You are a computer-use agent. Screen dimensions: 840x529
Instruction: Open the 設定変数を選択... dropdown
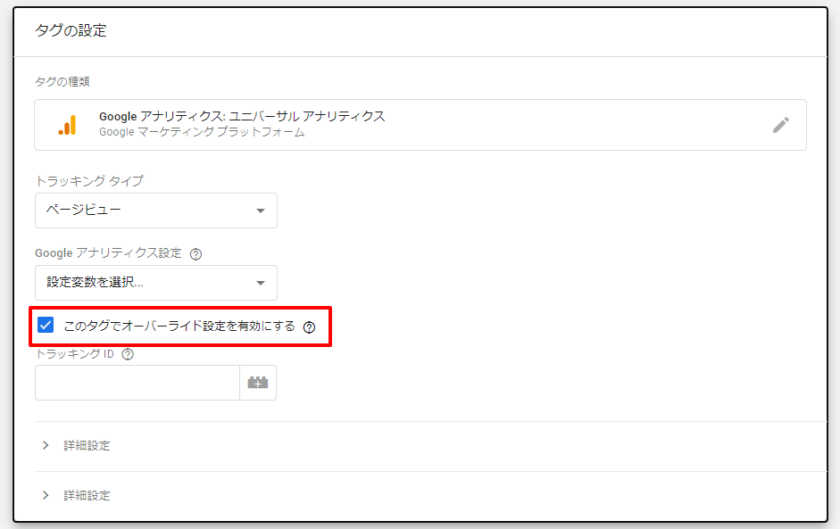[156, 282]
